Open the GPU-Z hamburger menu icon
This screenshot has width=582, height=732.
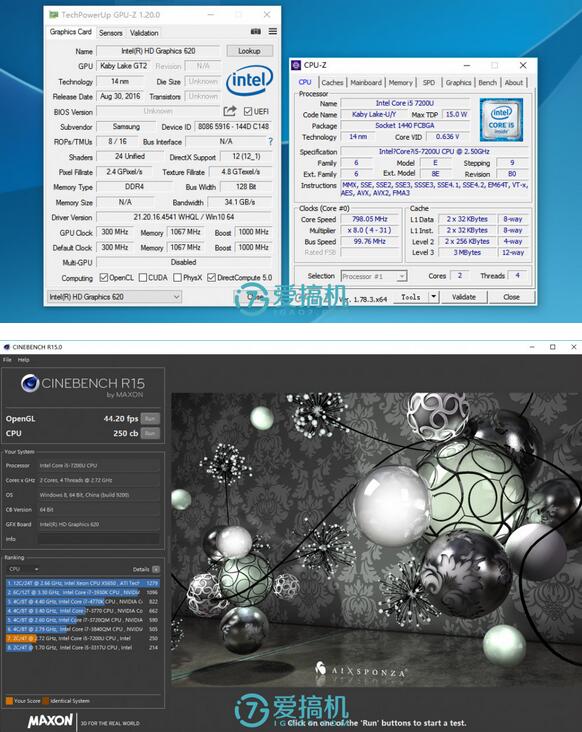(273, 31)
